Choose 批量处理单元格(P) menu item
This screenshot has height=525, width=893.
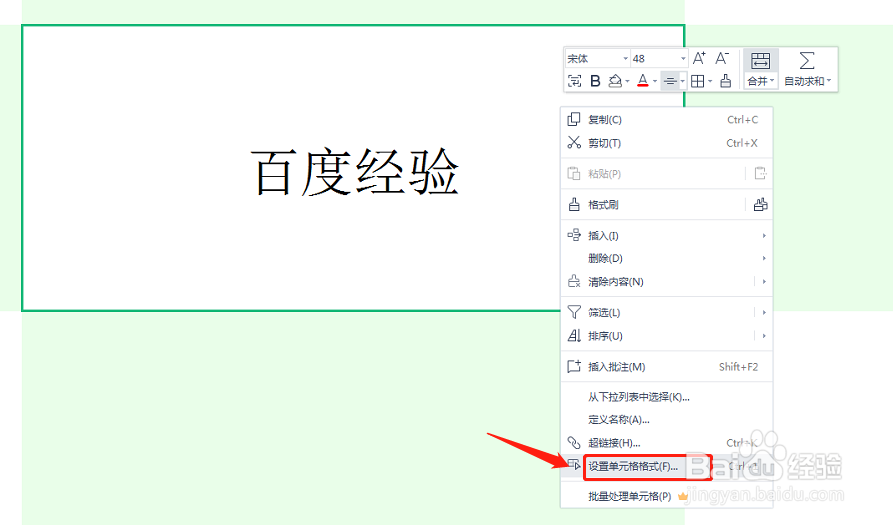click(x=666, y=497)
